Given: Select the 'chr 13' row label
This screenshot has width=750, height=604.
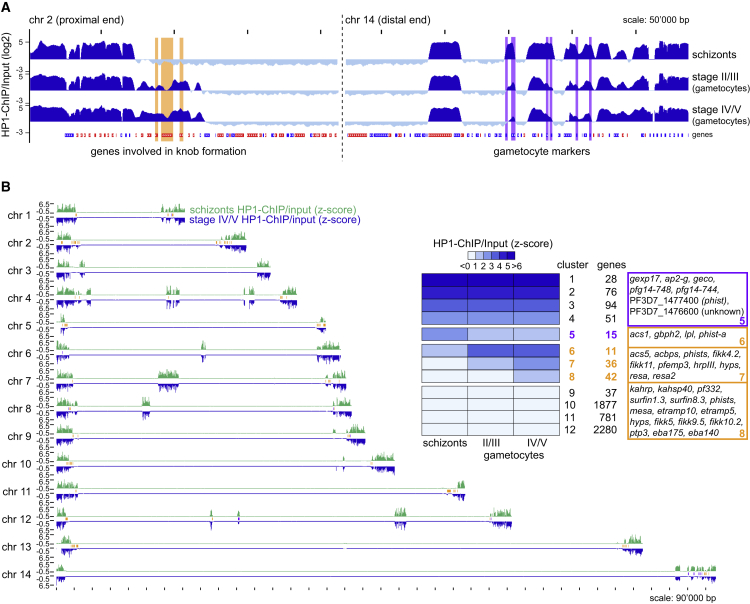Looking at the screenshot, I should pos(16,547).
